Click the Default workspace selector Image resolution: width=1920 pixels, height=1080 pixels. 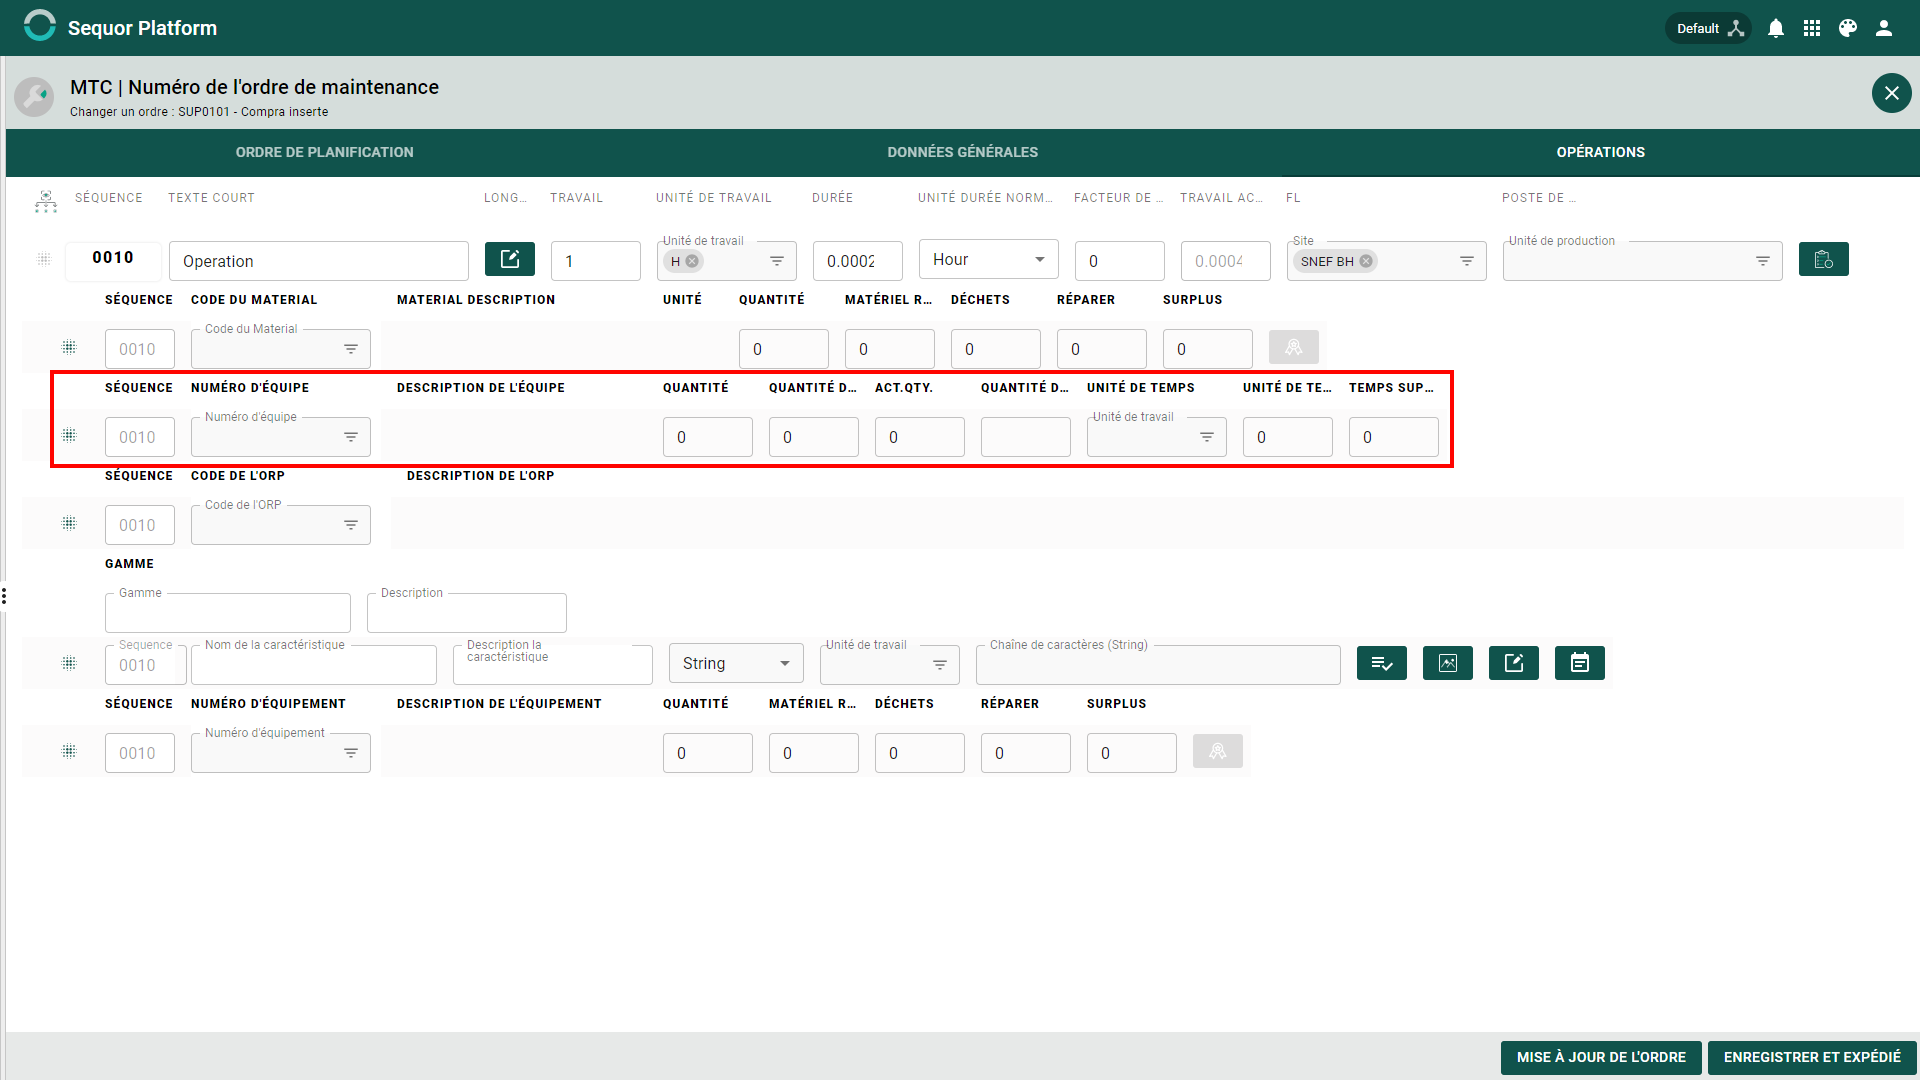(1709, 28)
